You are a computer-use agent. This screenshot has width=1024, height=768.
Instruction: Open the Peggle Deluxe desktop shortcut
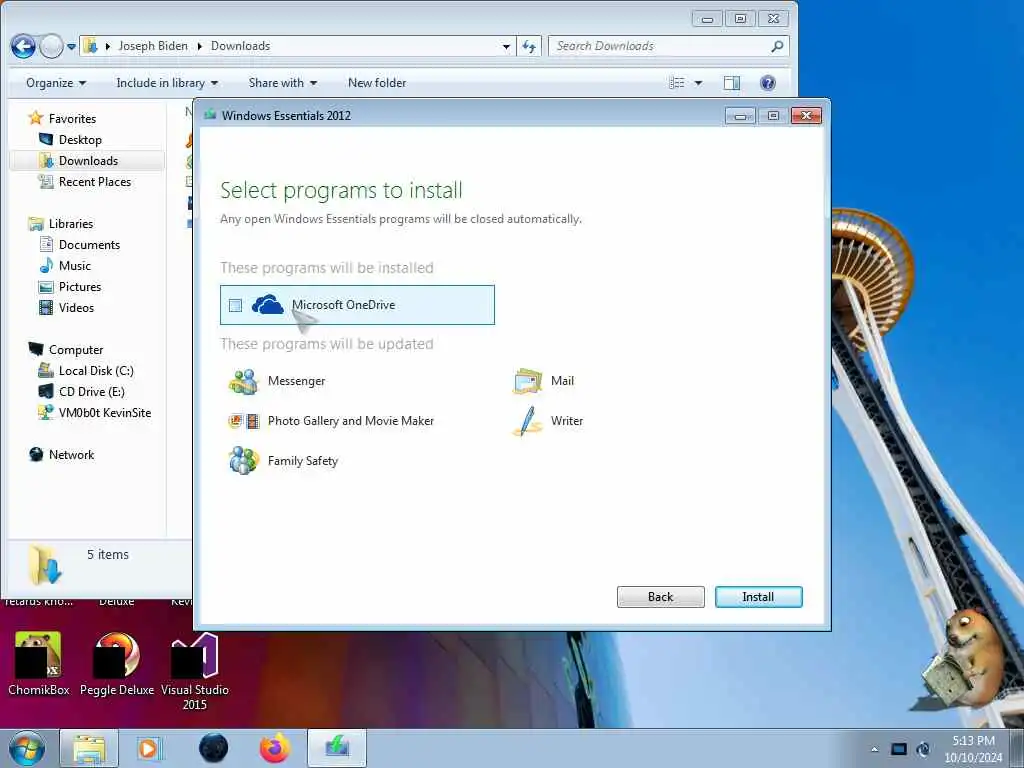117,664
